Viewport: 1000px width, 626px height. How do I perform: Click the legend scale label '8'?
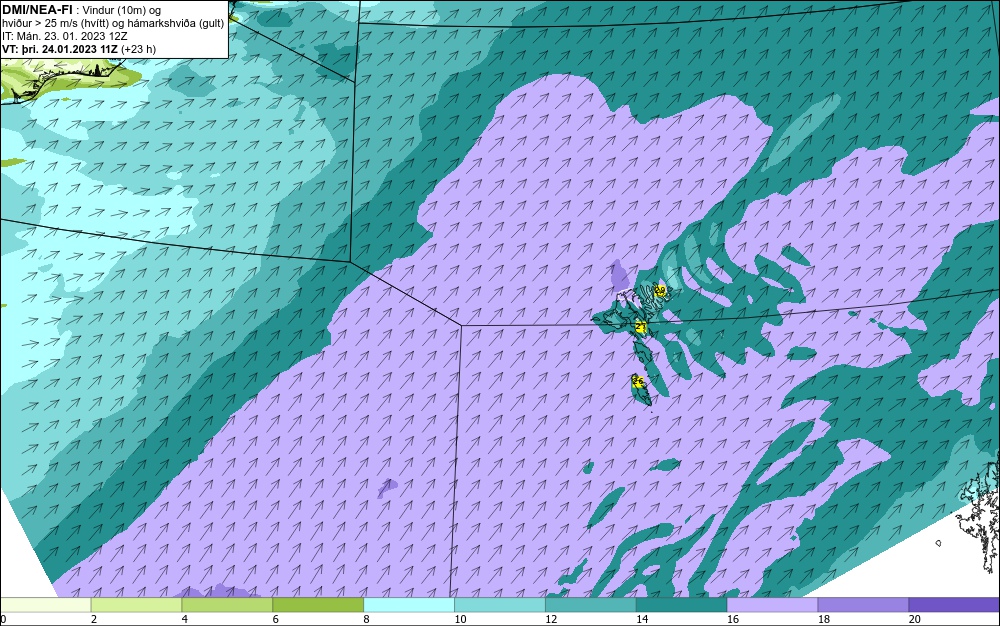(x=367, y=619)
